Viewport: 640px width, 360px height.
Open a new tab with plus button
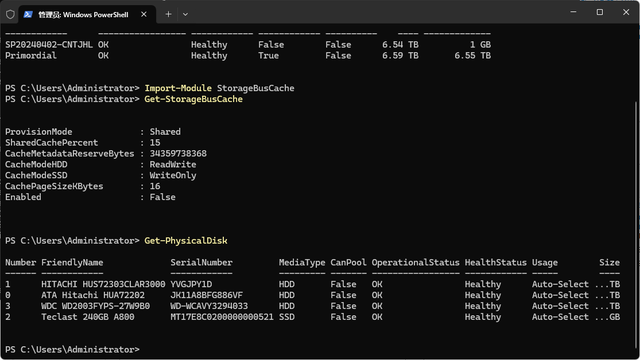point(168,14)
